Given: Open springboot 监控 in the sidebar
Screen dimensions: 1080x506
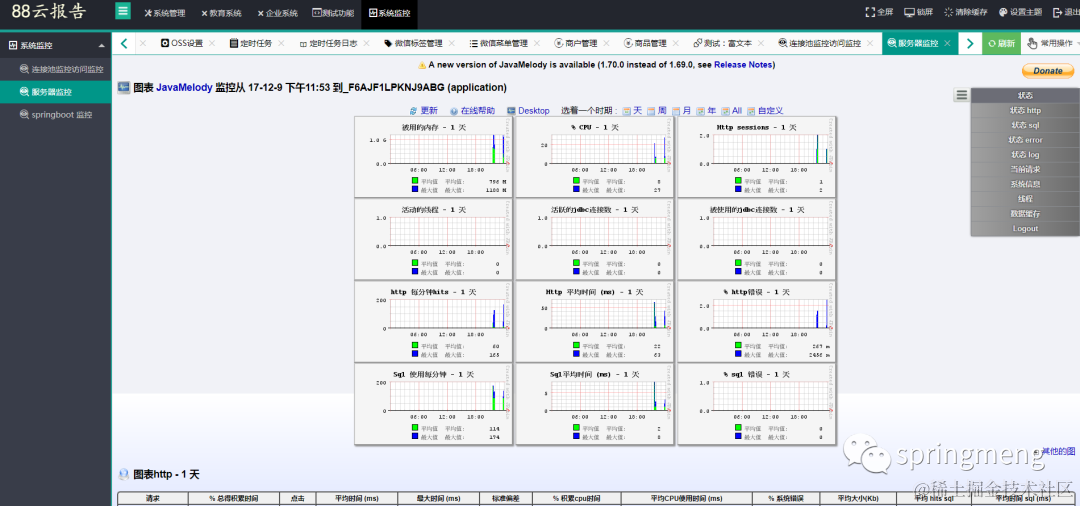Looking at the screenshot, I should [x=55, y=115].
